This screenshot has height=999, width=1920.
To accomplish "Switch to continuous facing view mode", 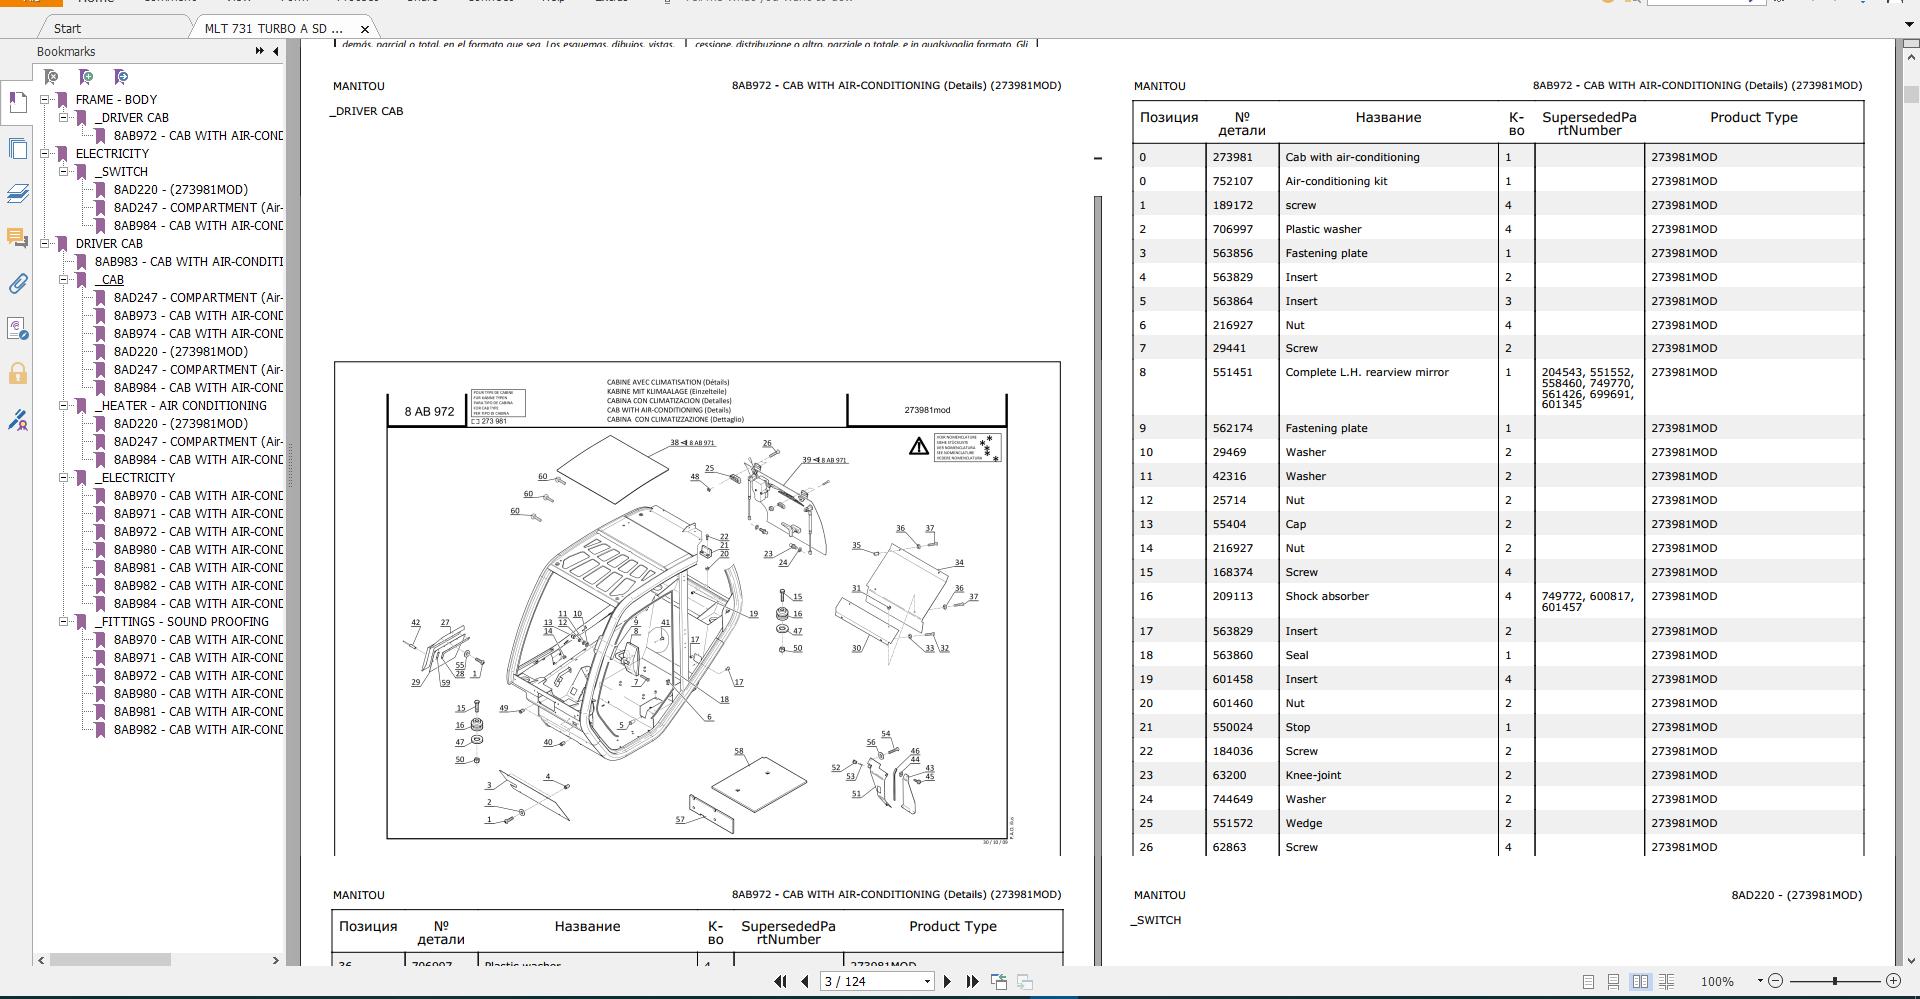I will pyautogui.click(x=1666, y=982).
